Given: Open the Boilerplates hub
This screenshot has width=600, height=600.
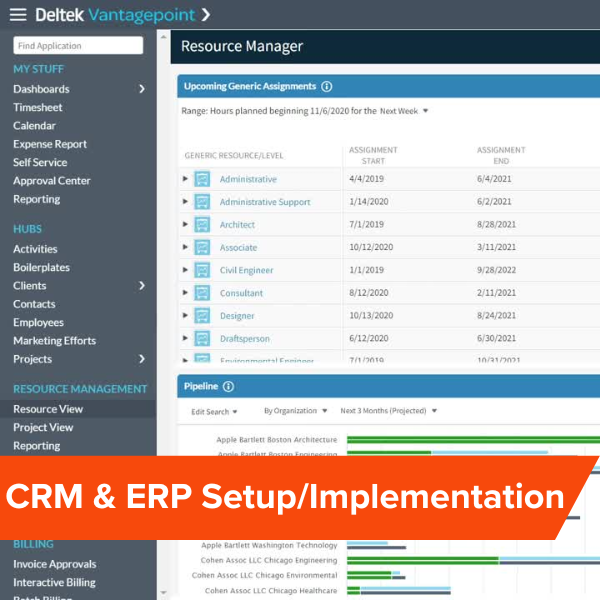Looking at the screenshot, I should coord(41,267).
